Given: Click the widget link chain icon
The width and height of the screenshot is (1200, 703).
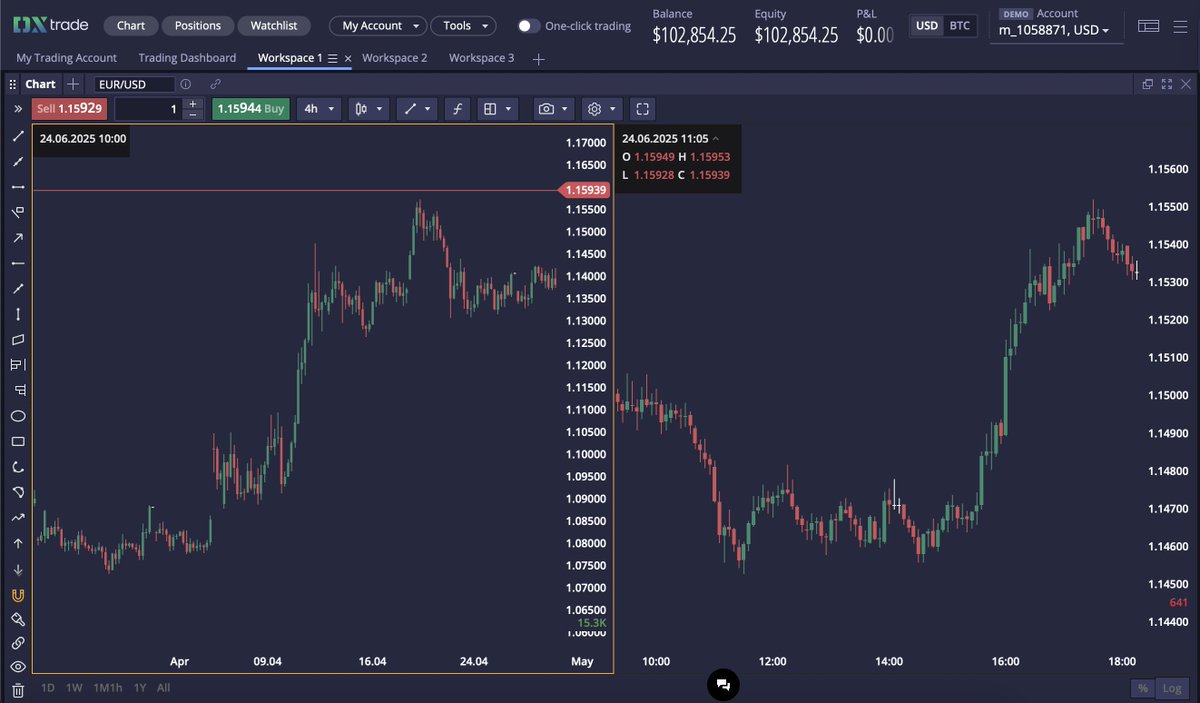Looking at the screenshot, I should (215, 85).
